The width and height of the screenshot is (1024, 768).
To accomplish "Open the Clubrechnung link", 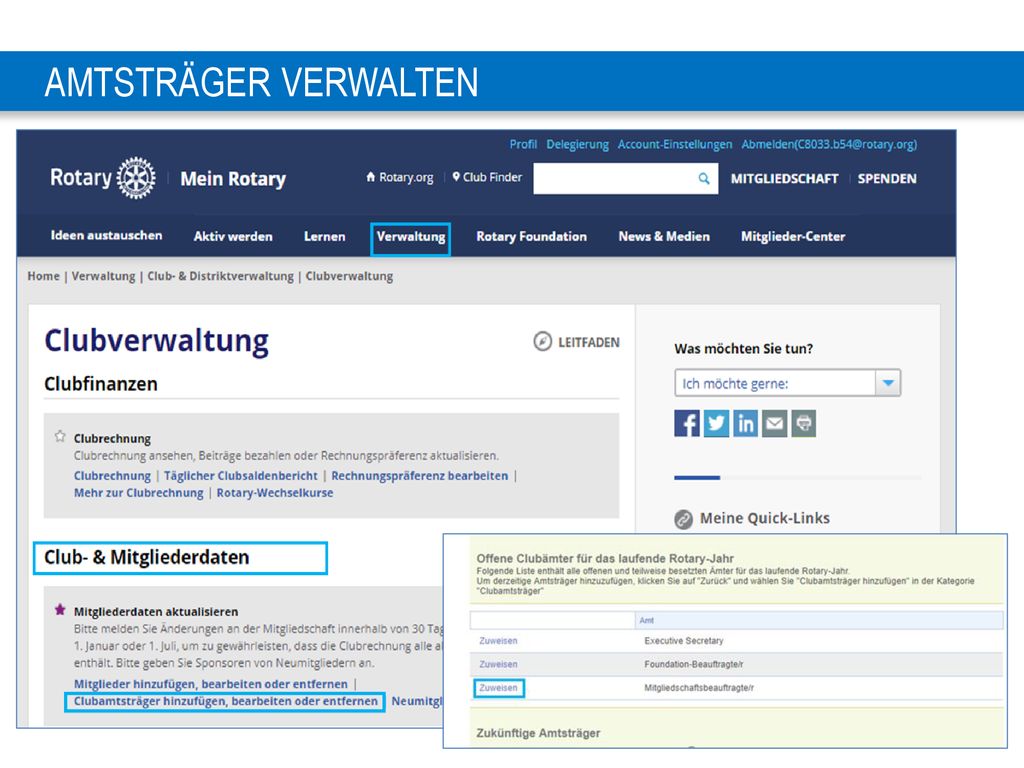I will [112, 475].
